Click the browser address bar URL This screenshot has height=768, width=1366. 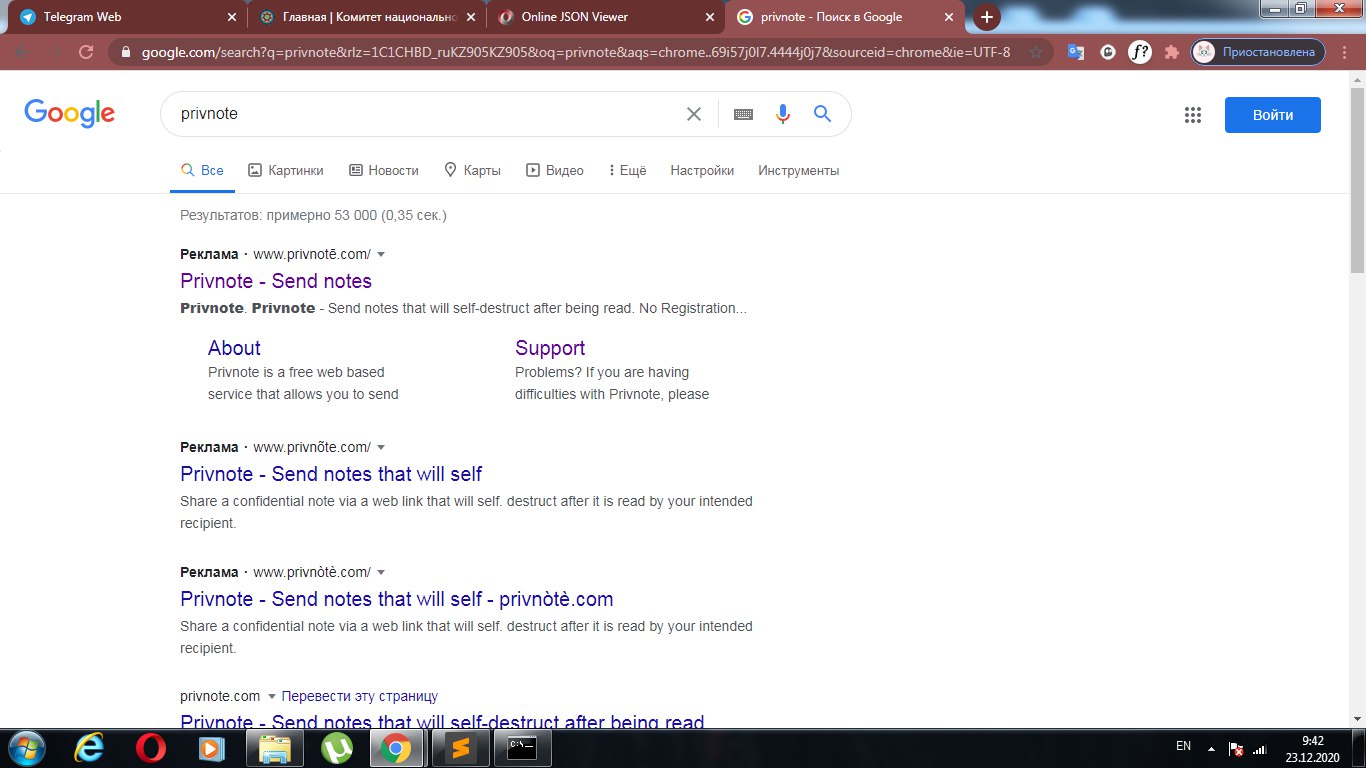575,52
